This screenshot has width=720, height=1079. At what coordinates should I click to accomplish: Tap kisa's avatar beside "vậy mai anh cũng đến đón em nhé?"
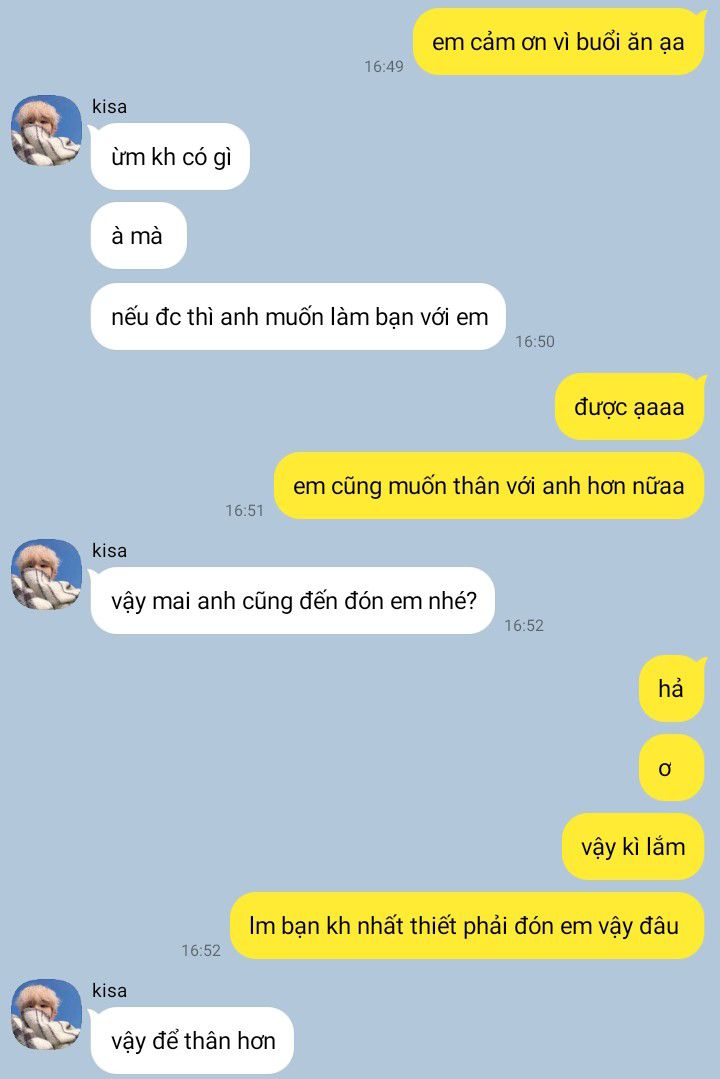[46, 575]
